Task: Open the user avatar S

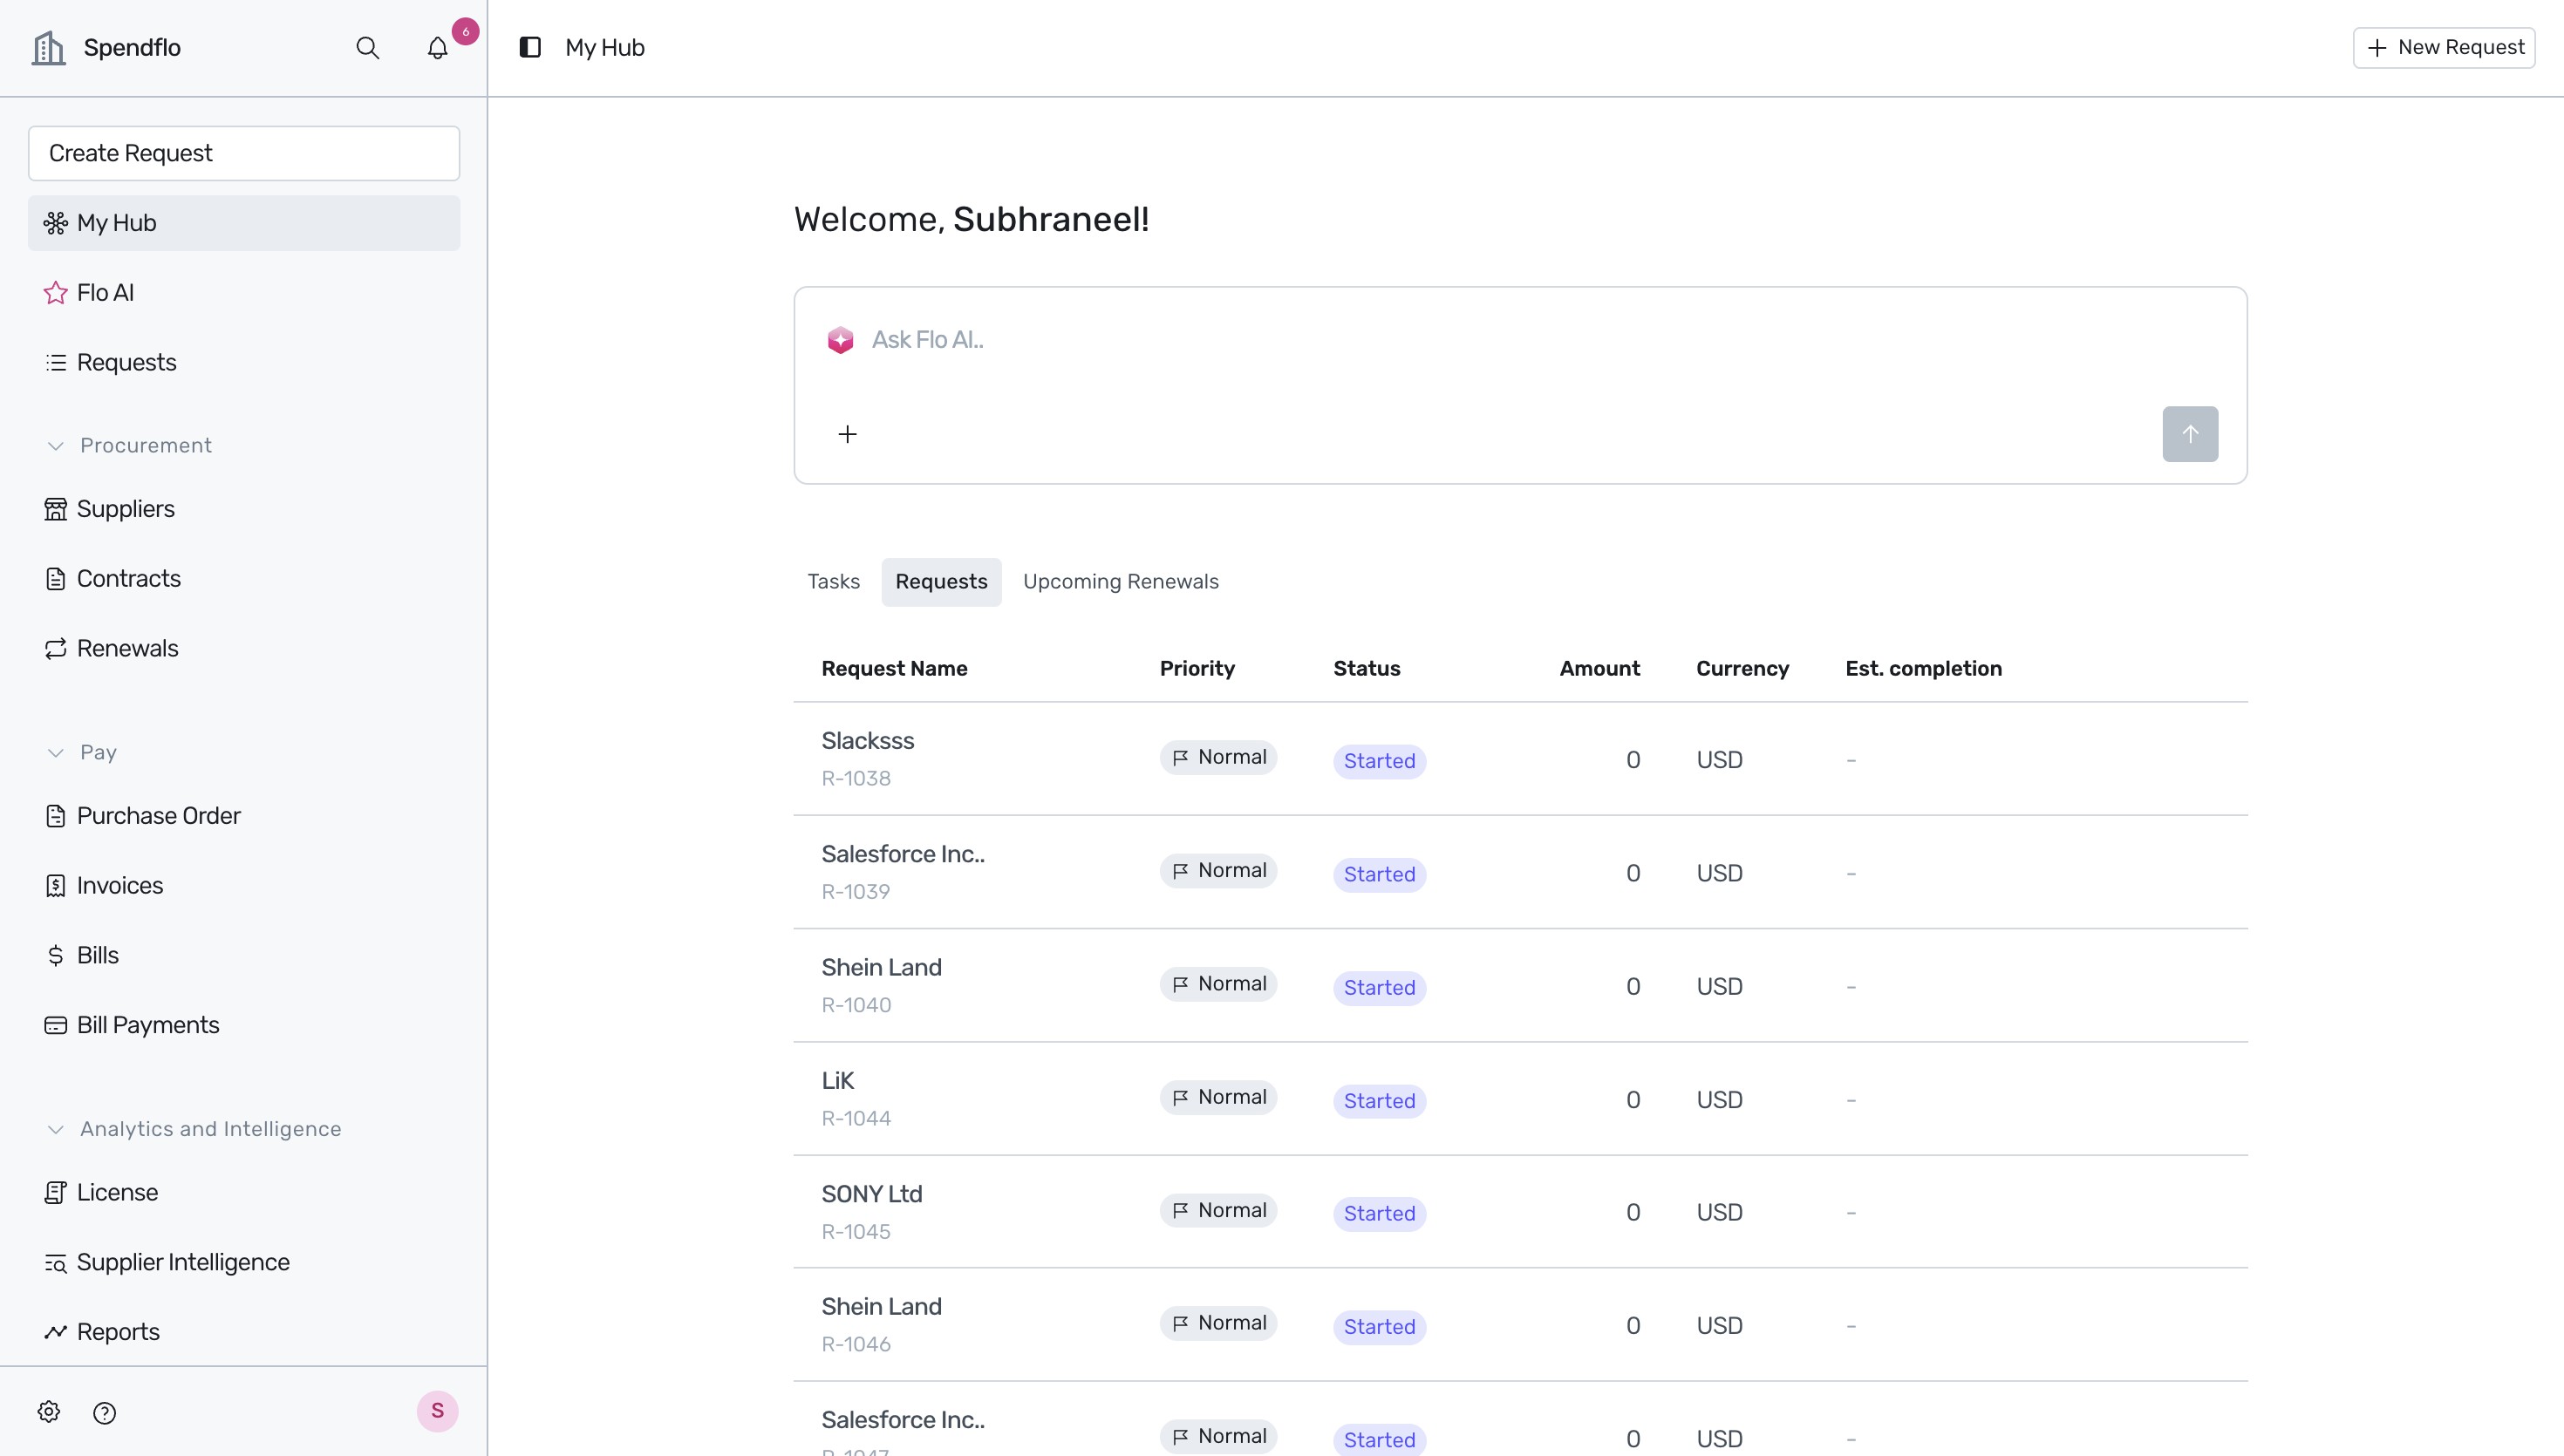Action: coord(437,1411)
